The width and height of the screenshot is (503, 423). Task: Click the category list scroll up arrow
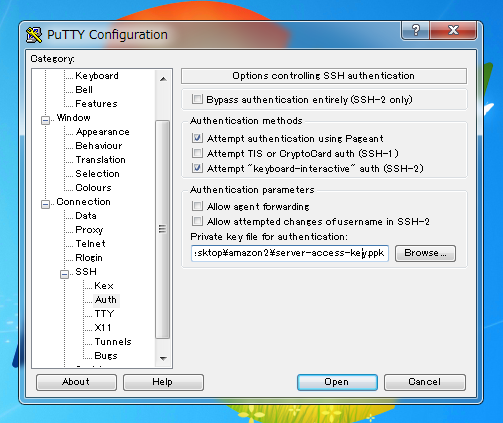(163, 79)
